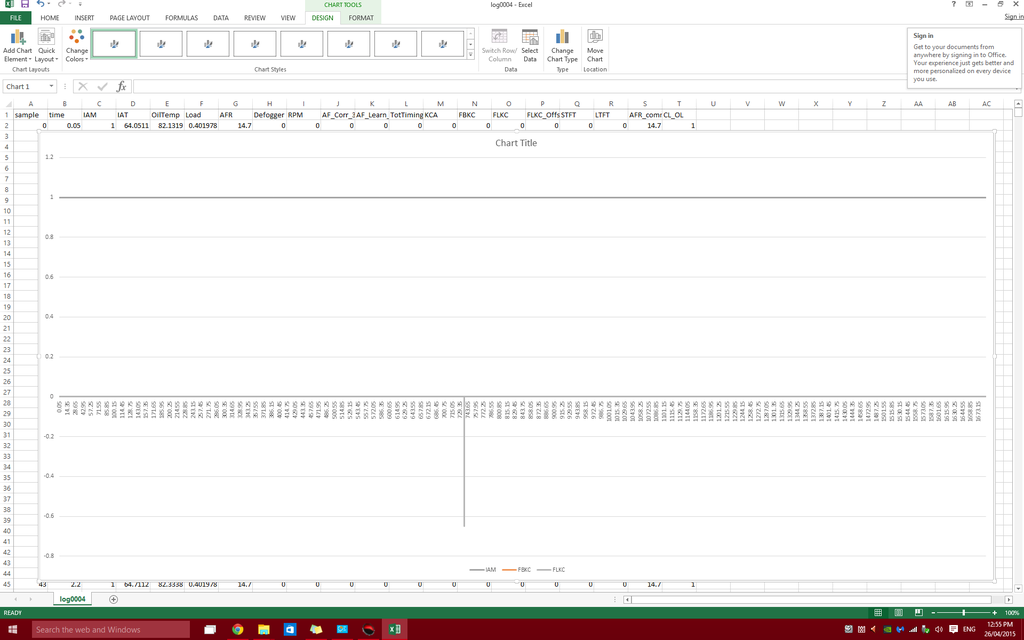Screen dimensions: 1024x640
Task: Save the workbook from Quick Access Toolbar
Action: 24,5
